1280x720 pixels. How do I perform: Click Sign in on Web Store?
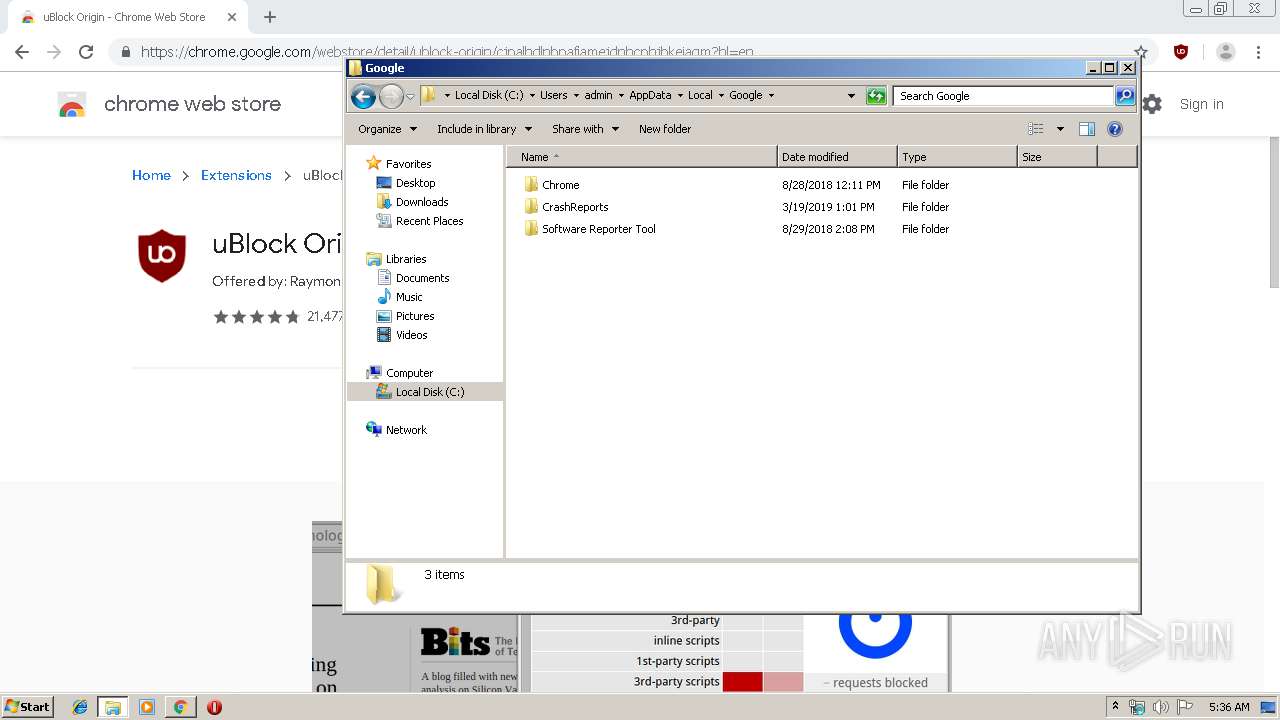[1201, 104]
